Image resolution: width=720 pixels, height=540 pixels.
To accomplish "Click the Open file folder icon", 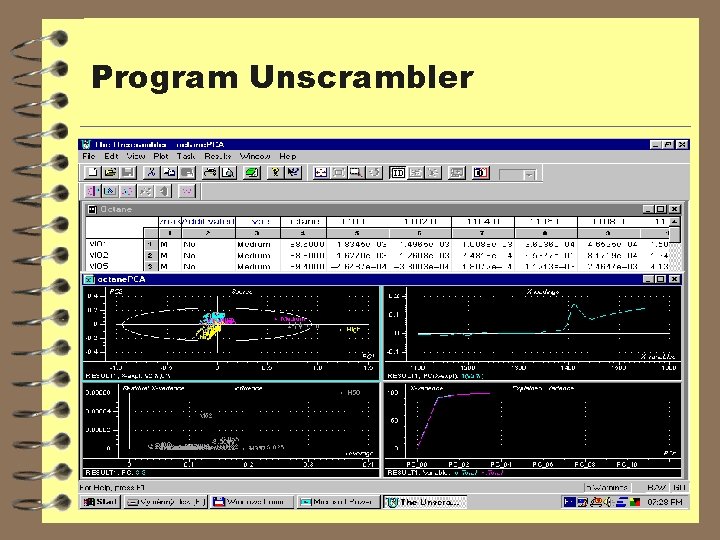I will 110,173.
